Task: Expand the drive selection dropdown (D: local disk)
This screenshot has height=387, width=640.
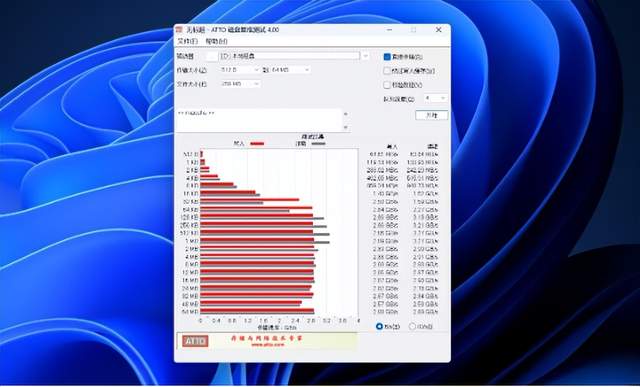Action: click(x=365, y=56)
